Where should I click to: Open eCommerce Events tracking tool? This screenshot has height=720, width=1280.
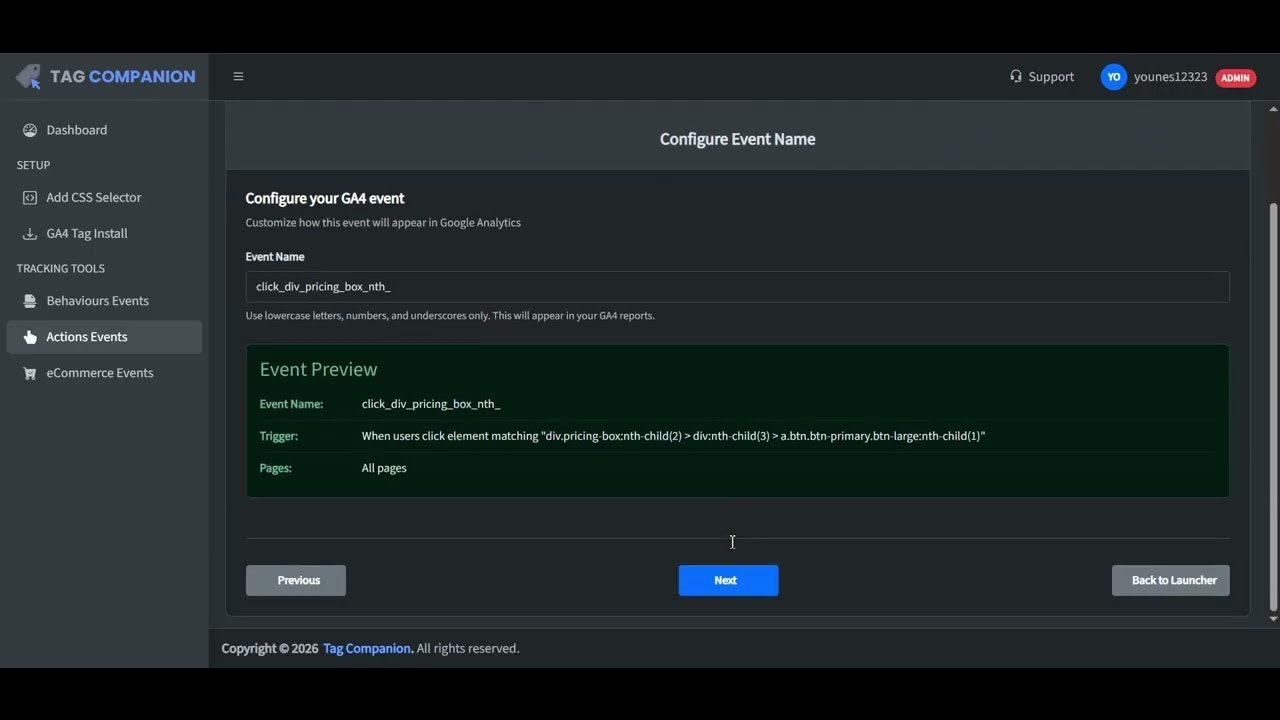[104, 373]
